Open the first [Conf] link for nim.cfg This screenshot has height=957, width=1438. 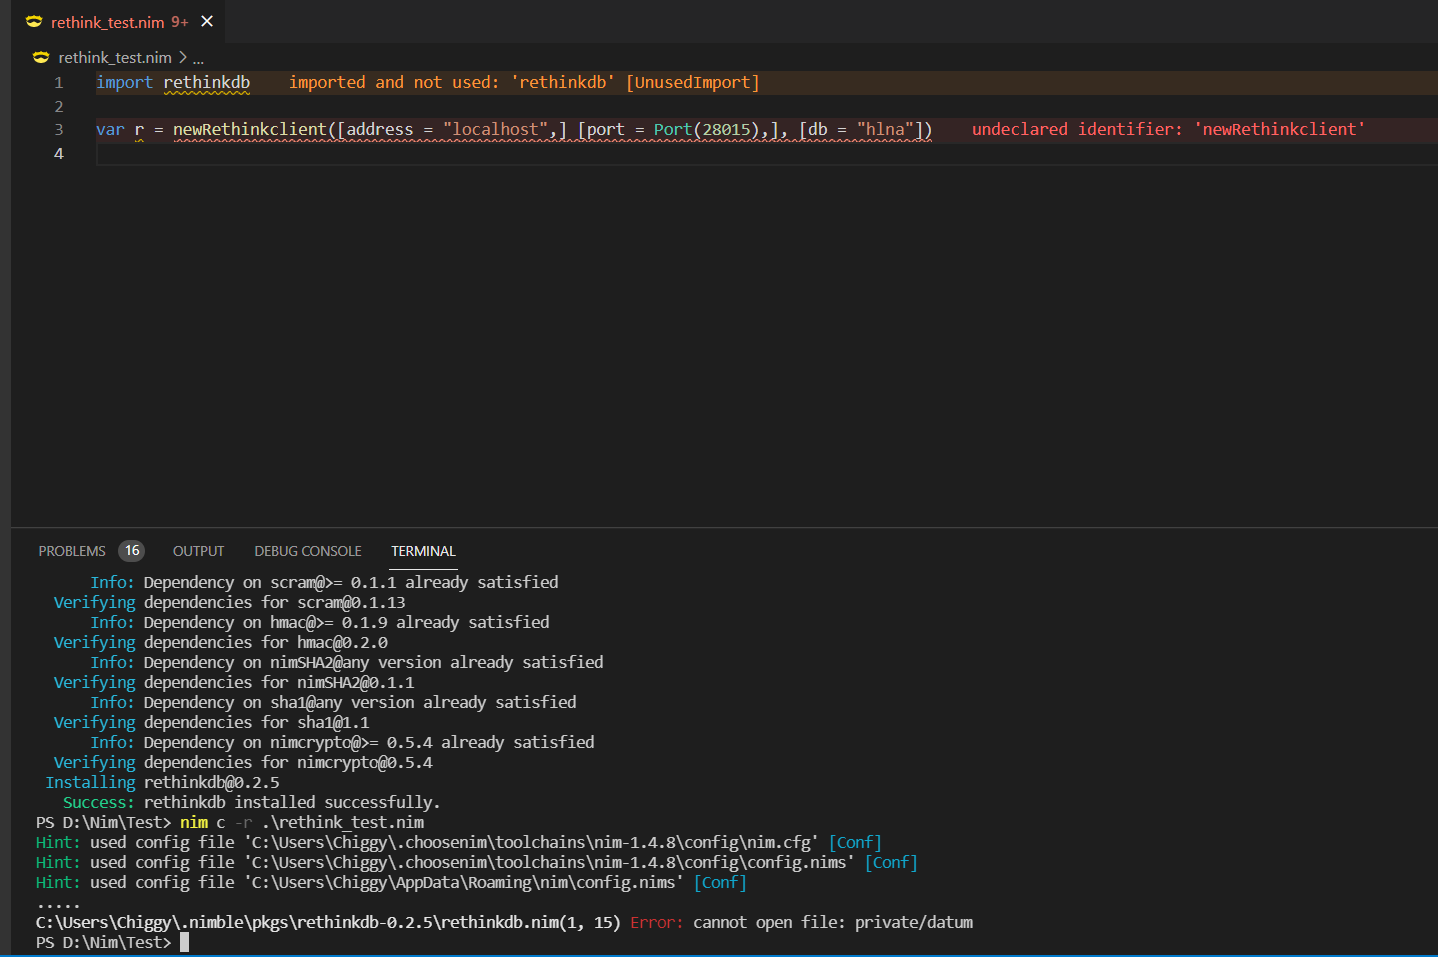[855, 842]
